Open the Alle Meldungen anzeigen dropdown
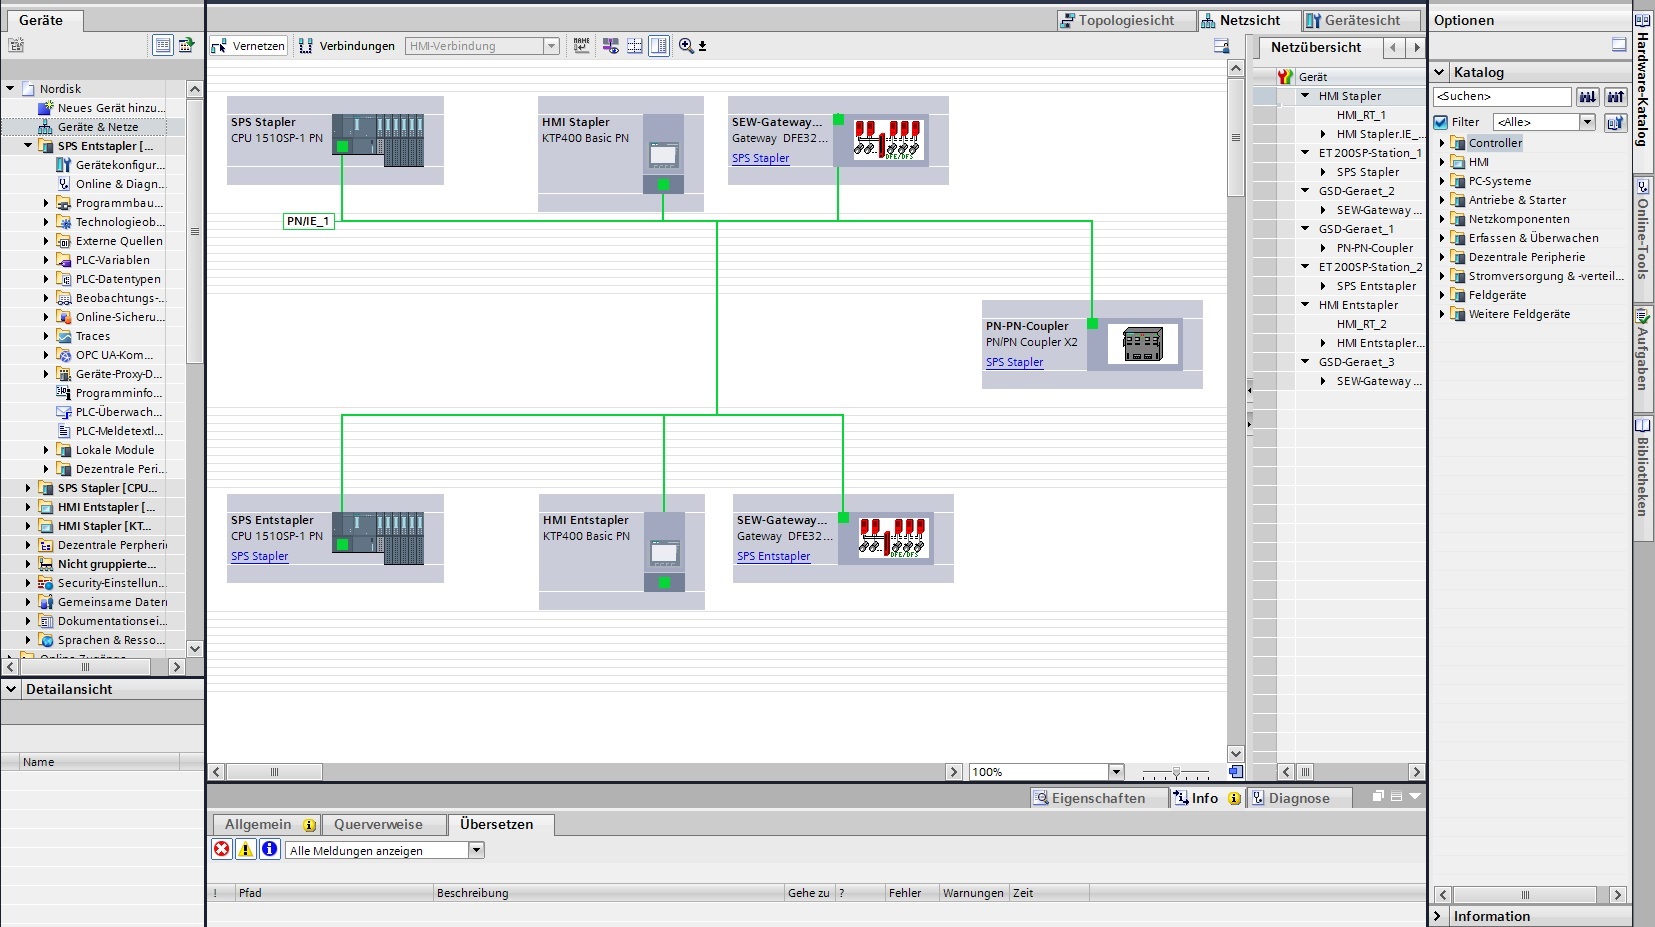Viewport: 1655px width, 927px height. (x=476, y=850)
